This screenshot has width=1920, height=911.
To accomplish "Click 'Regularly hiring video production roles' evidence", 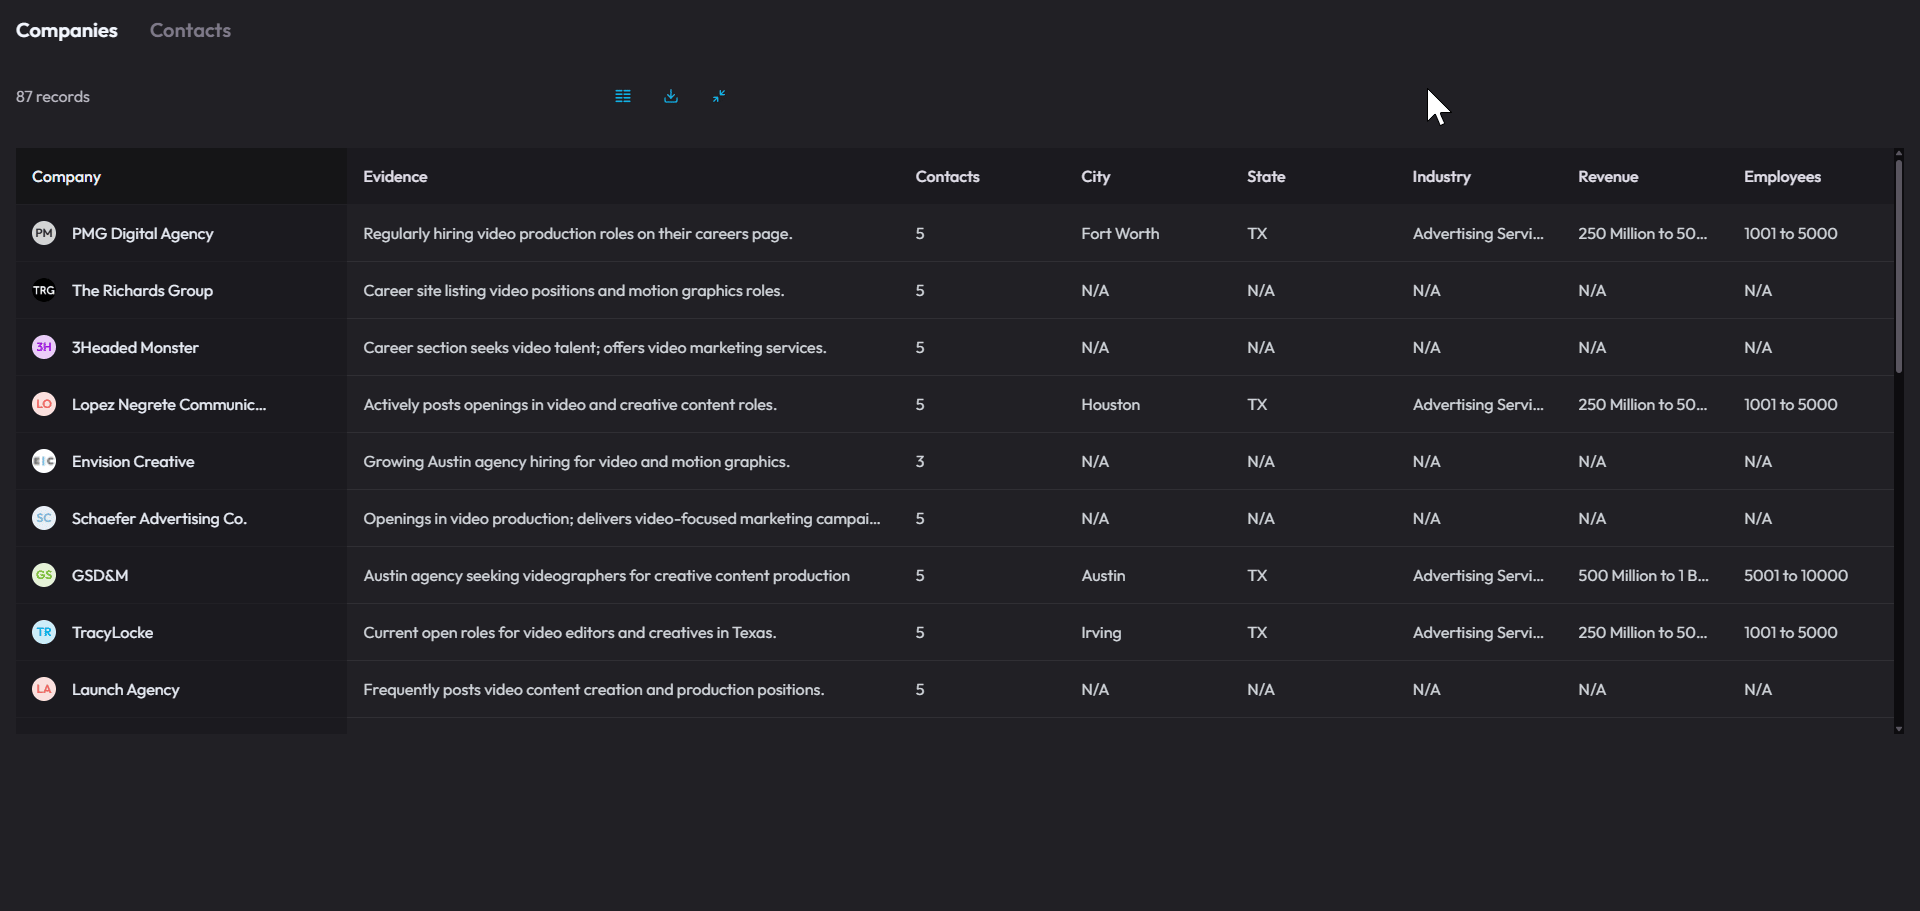I will [x=577, y=233].
